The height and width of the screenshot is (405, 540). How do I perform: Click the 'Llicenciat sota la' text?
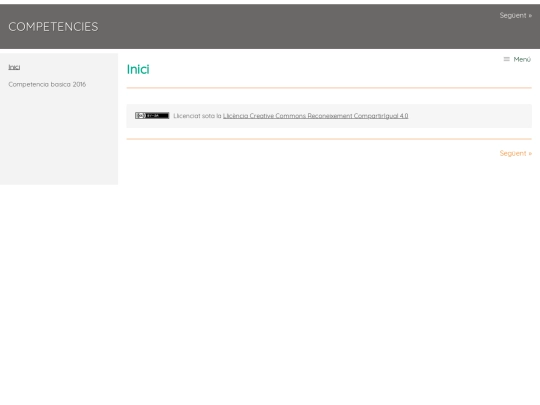(197, 116)
